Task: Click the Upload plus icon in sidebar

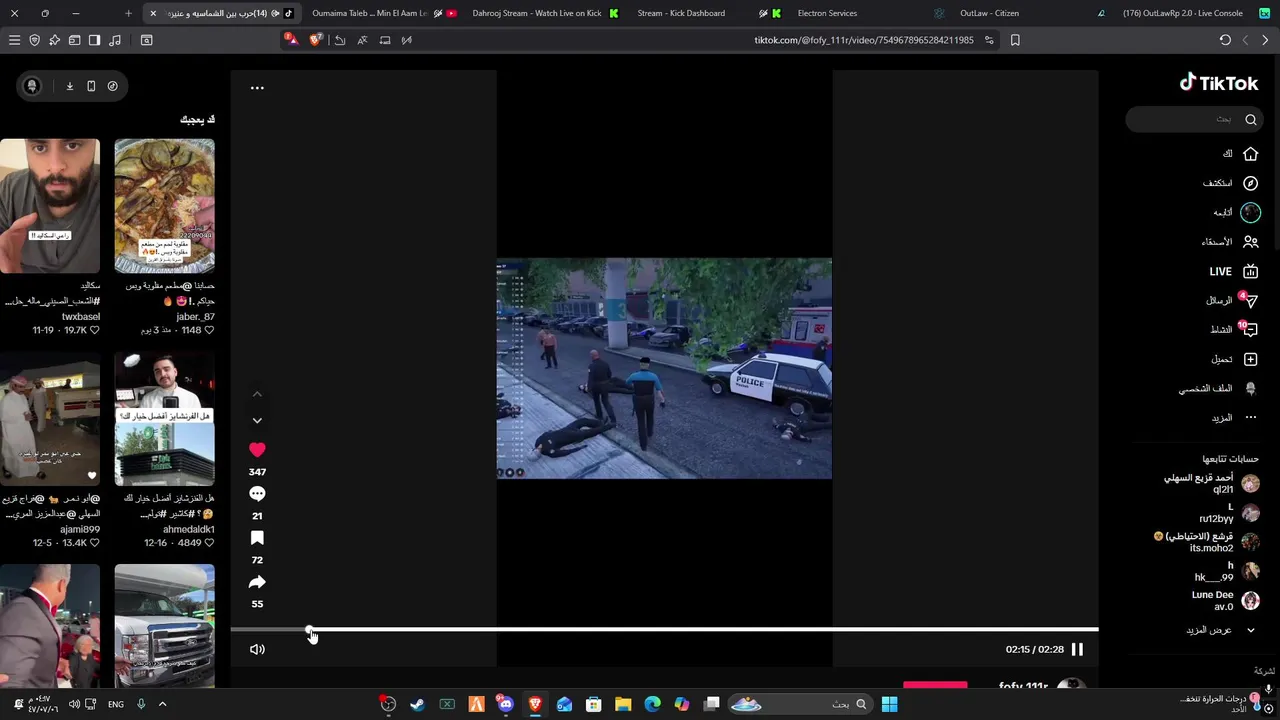Action: (1250, 359)
